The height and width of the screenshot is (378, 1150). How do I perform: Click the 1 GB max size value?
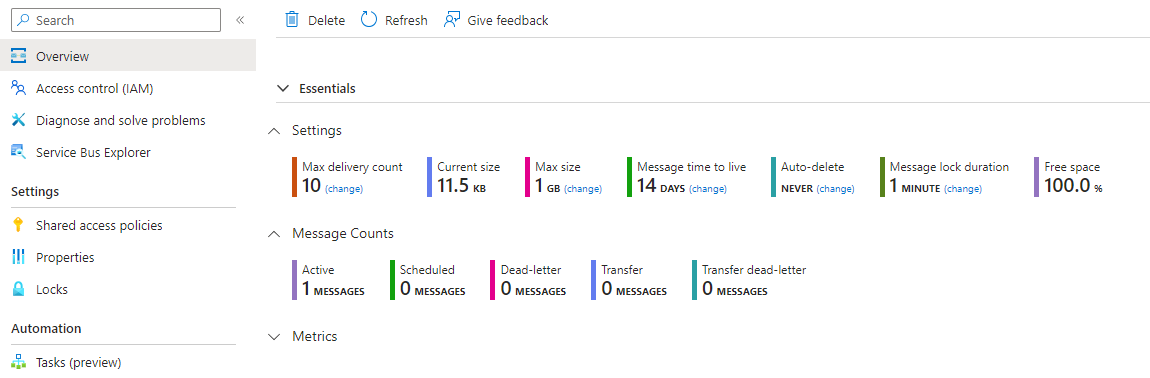point(548,186)
